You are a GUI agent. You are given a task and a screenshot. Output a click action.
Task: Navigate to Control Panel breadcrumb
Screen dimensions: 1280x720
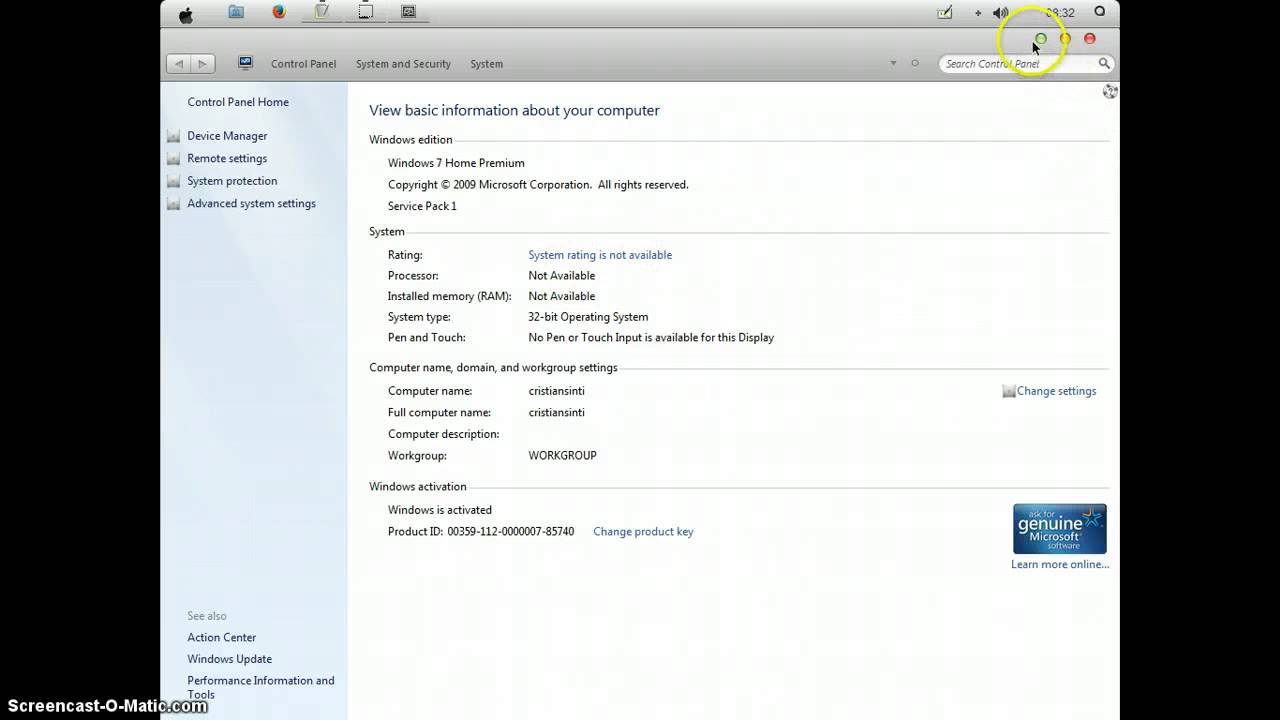[303, 64]
